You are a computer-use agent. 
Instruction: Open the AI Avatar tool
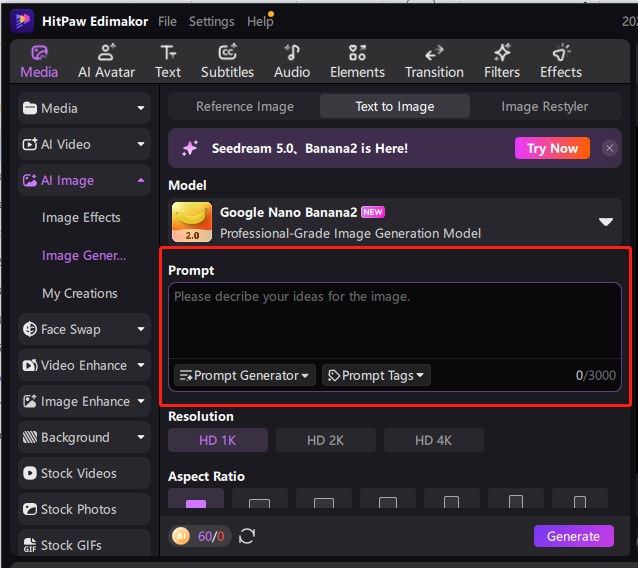point(108,61)
